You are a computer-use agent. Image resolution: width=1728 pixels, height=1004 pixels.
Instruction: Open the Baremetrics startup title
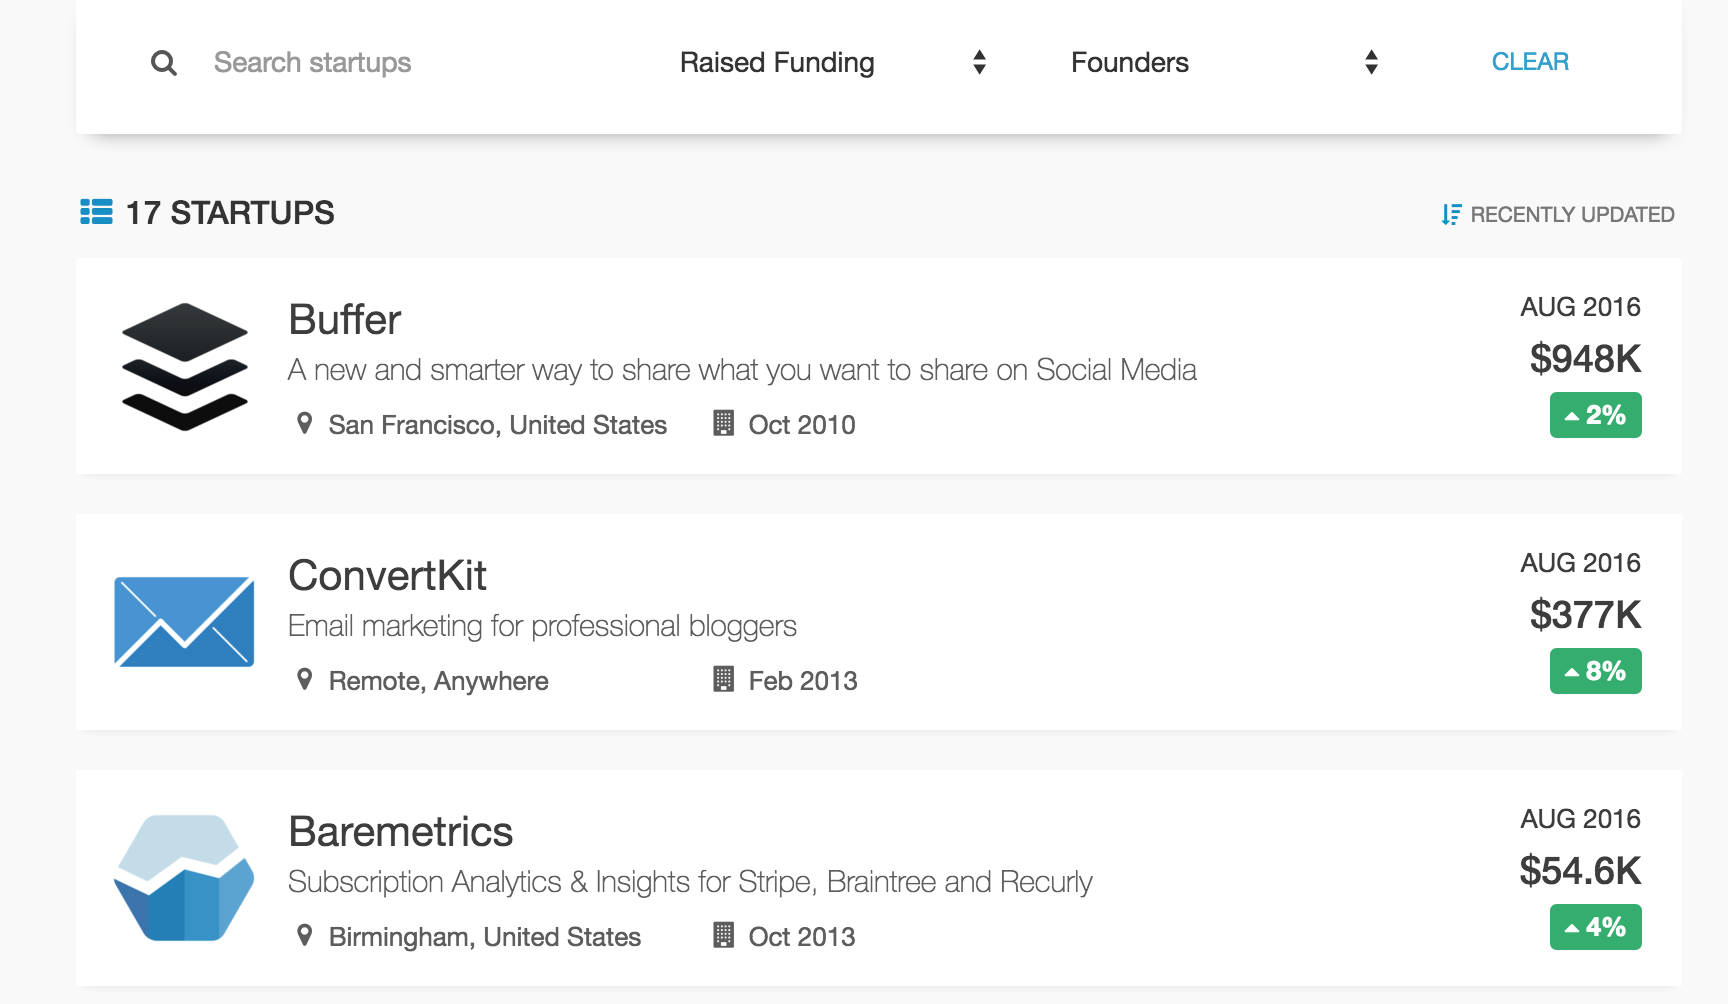(x=400, y=832)
